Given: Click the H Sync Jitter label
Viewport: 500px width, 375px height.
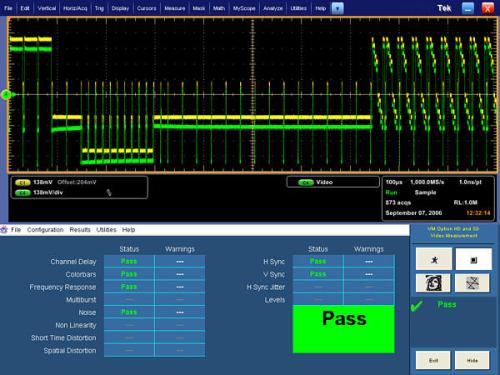Looking at the screenshot, I should (266, 287).
